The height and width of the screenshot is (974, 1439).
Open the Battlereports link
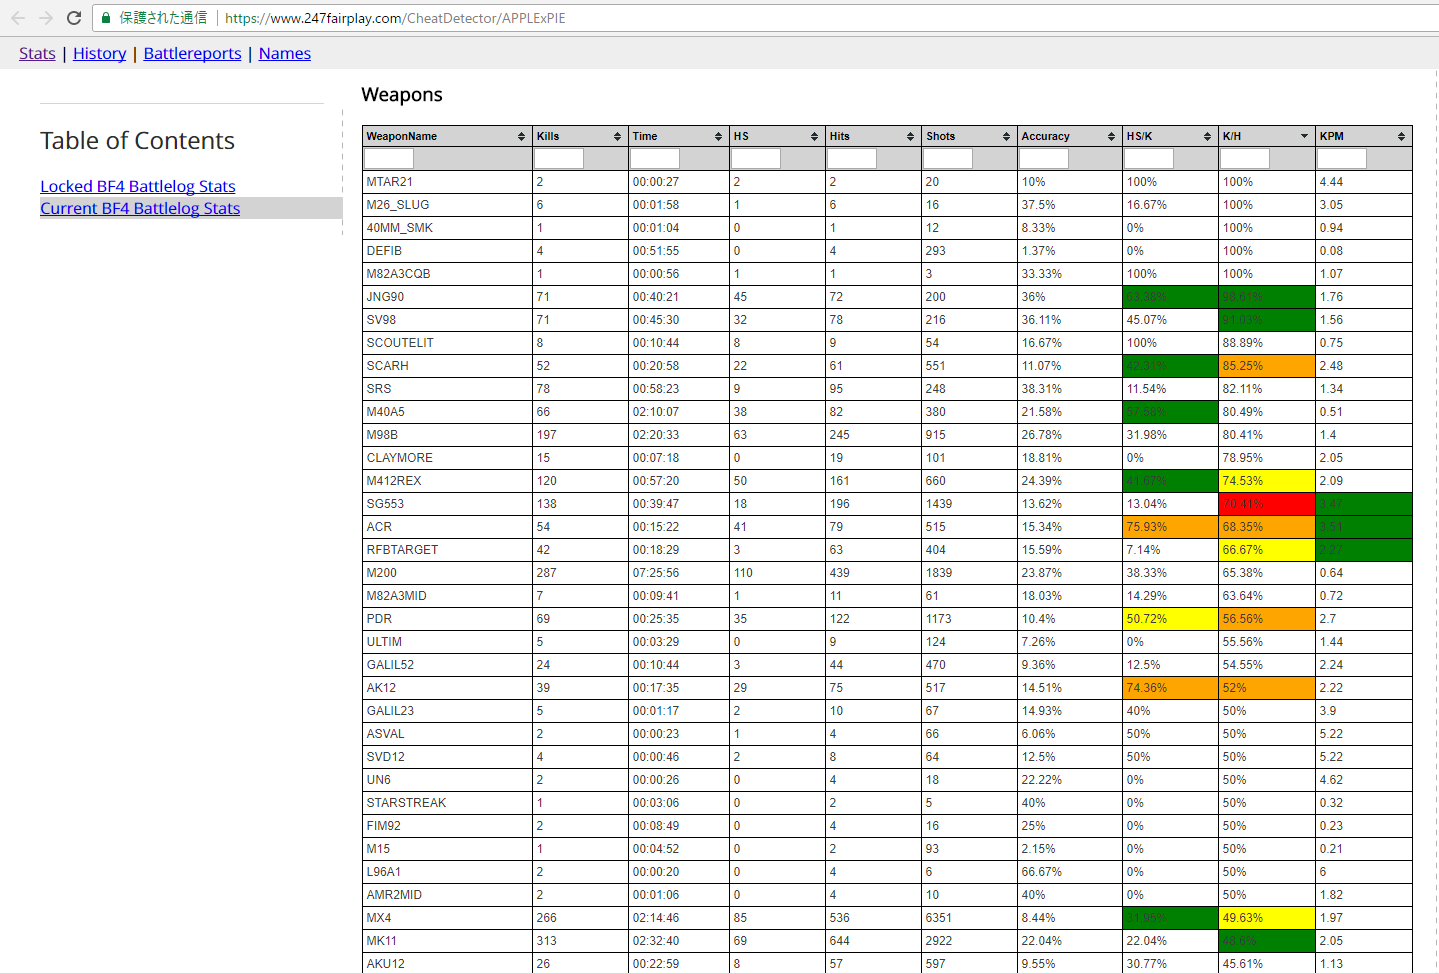coord(192,53)
